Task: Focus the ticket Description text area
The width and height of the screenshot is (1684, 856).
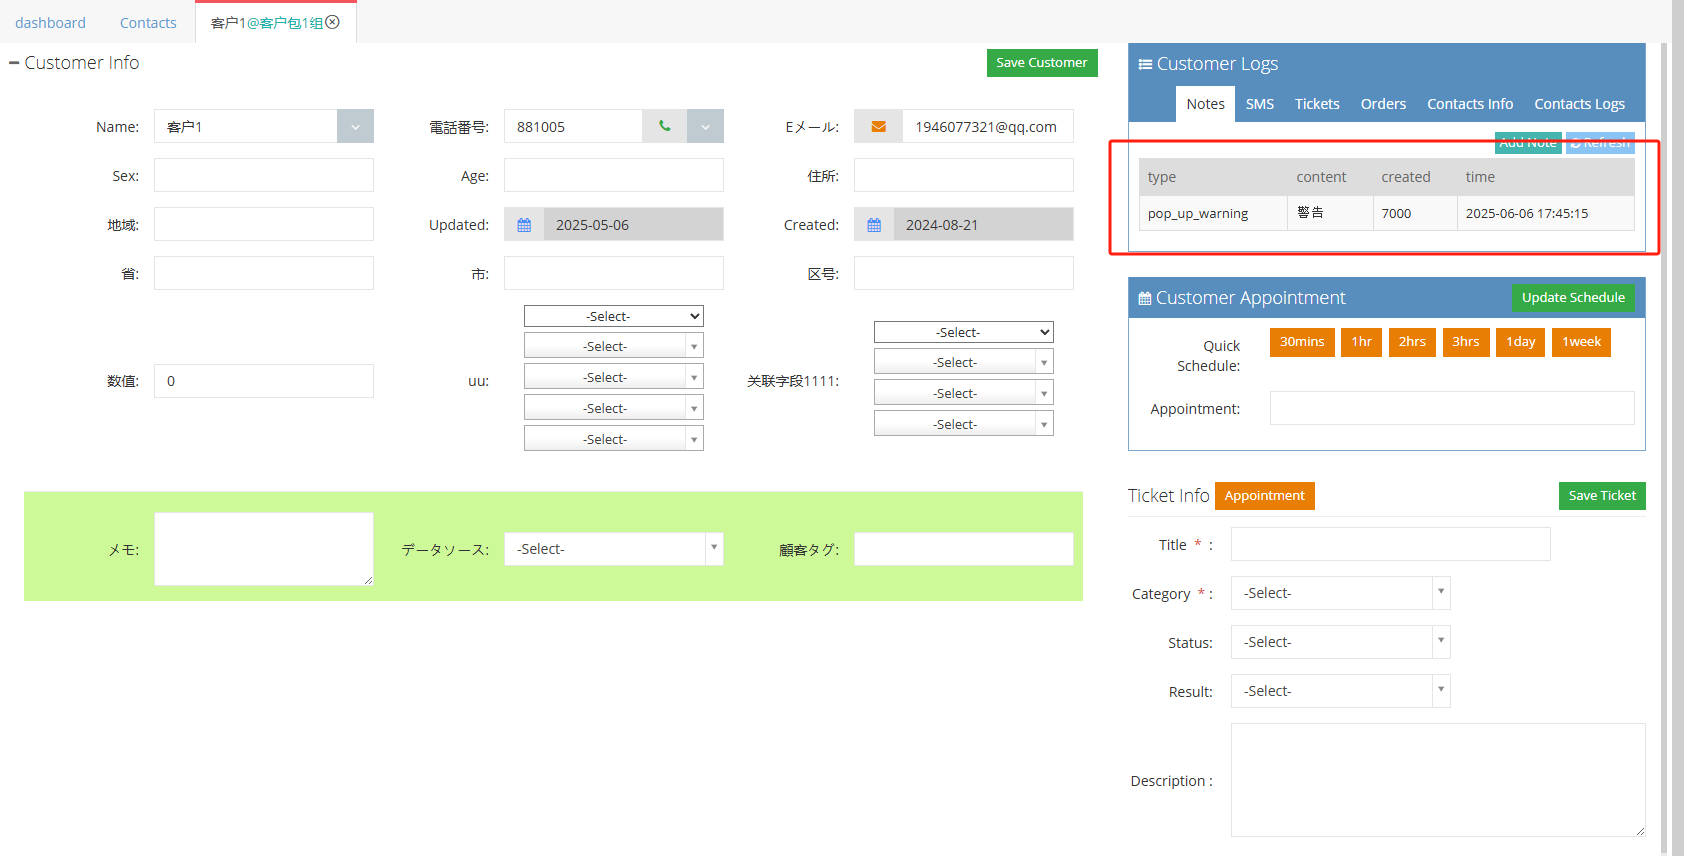Action: click(1438, 780)
